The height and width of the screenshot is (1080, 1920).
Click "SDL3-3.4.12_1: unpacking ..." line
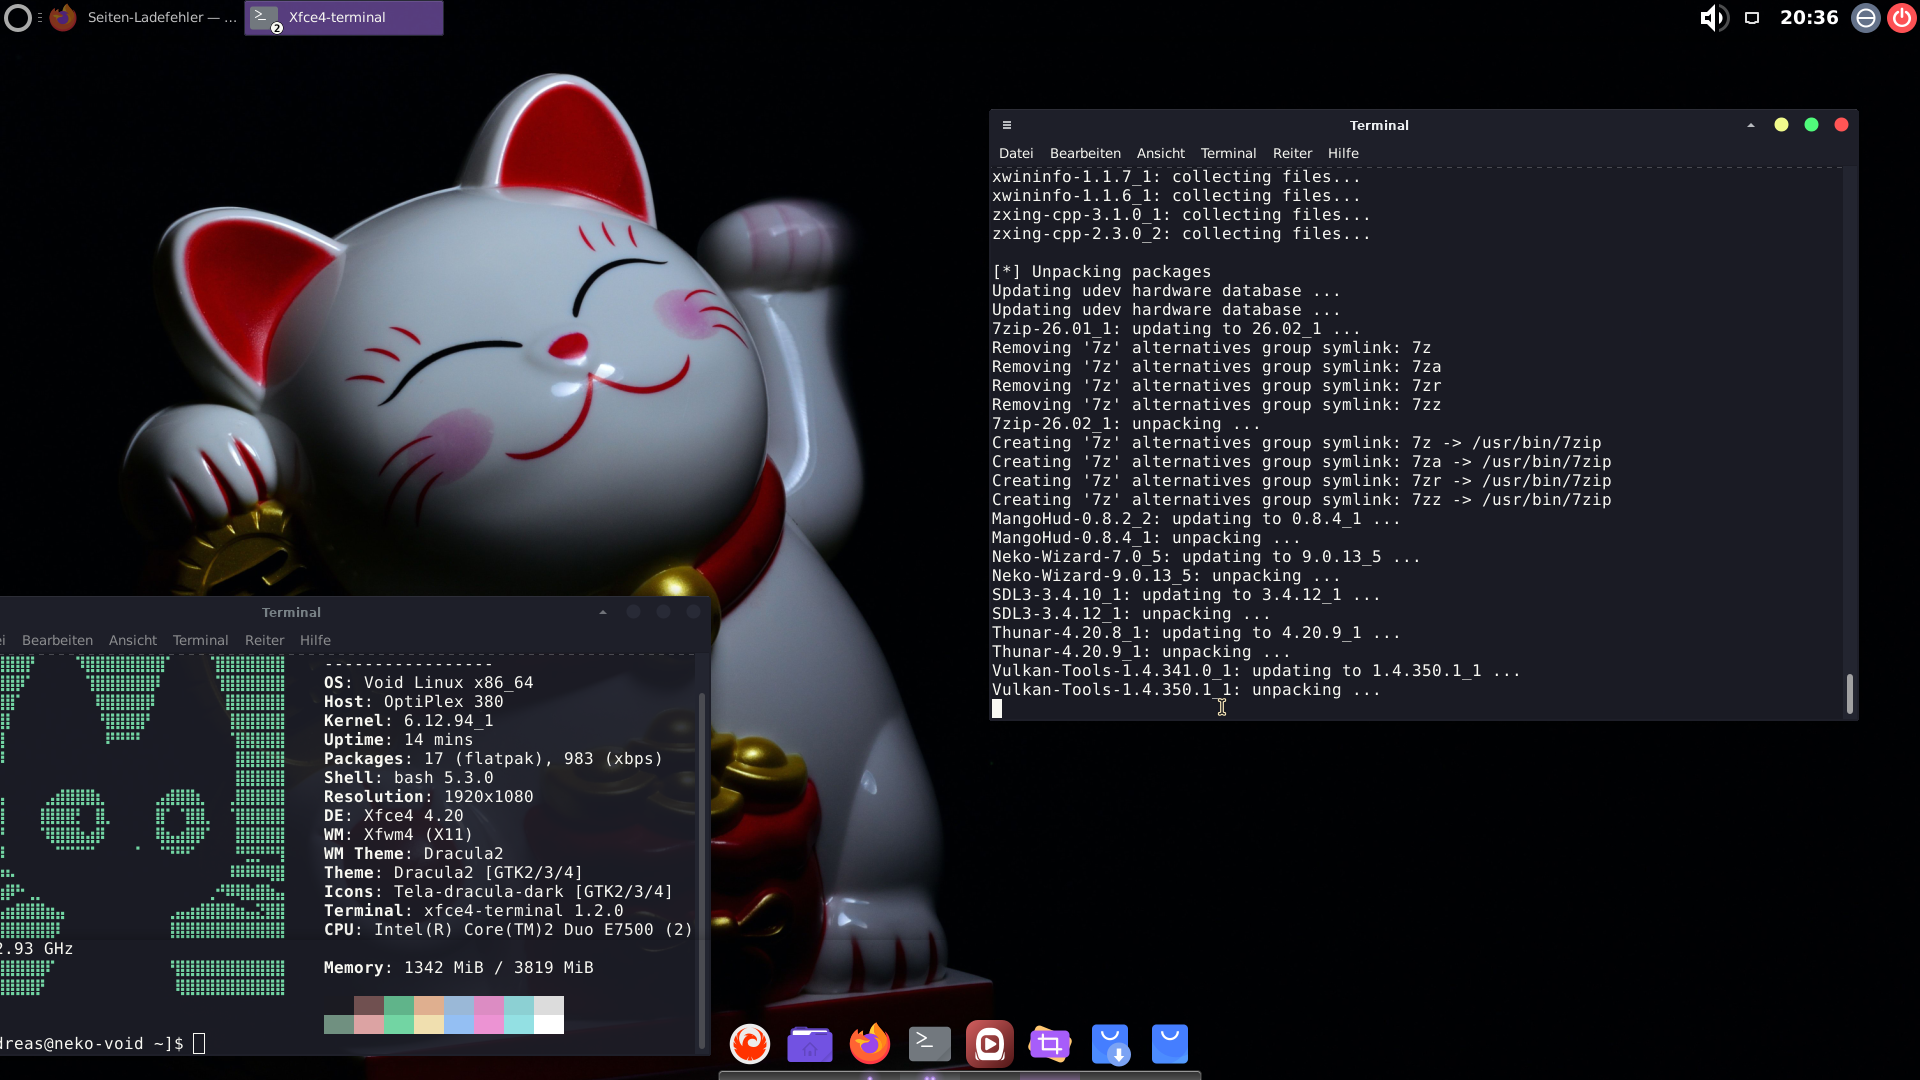coord(1131,614)
